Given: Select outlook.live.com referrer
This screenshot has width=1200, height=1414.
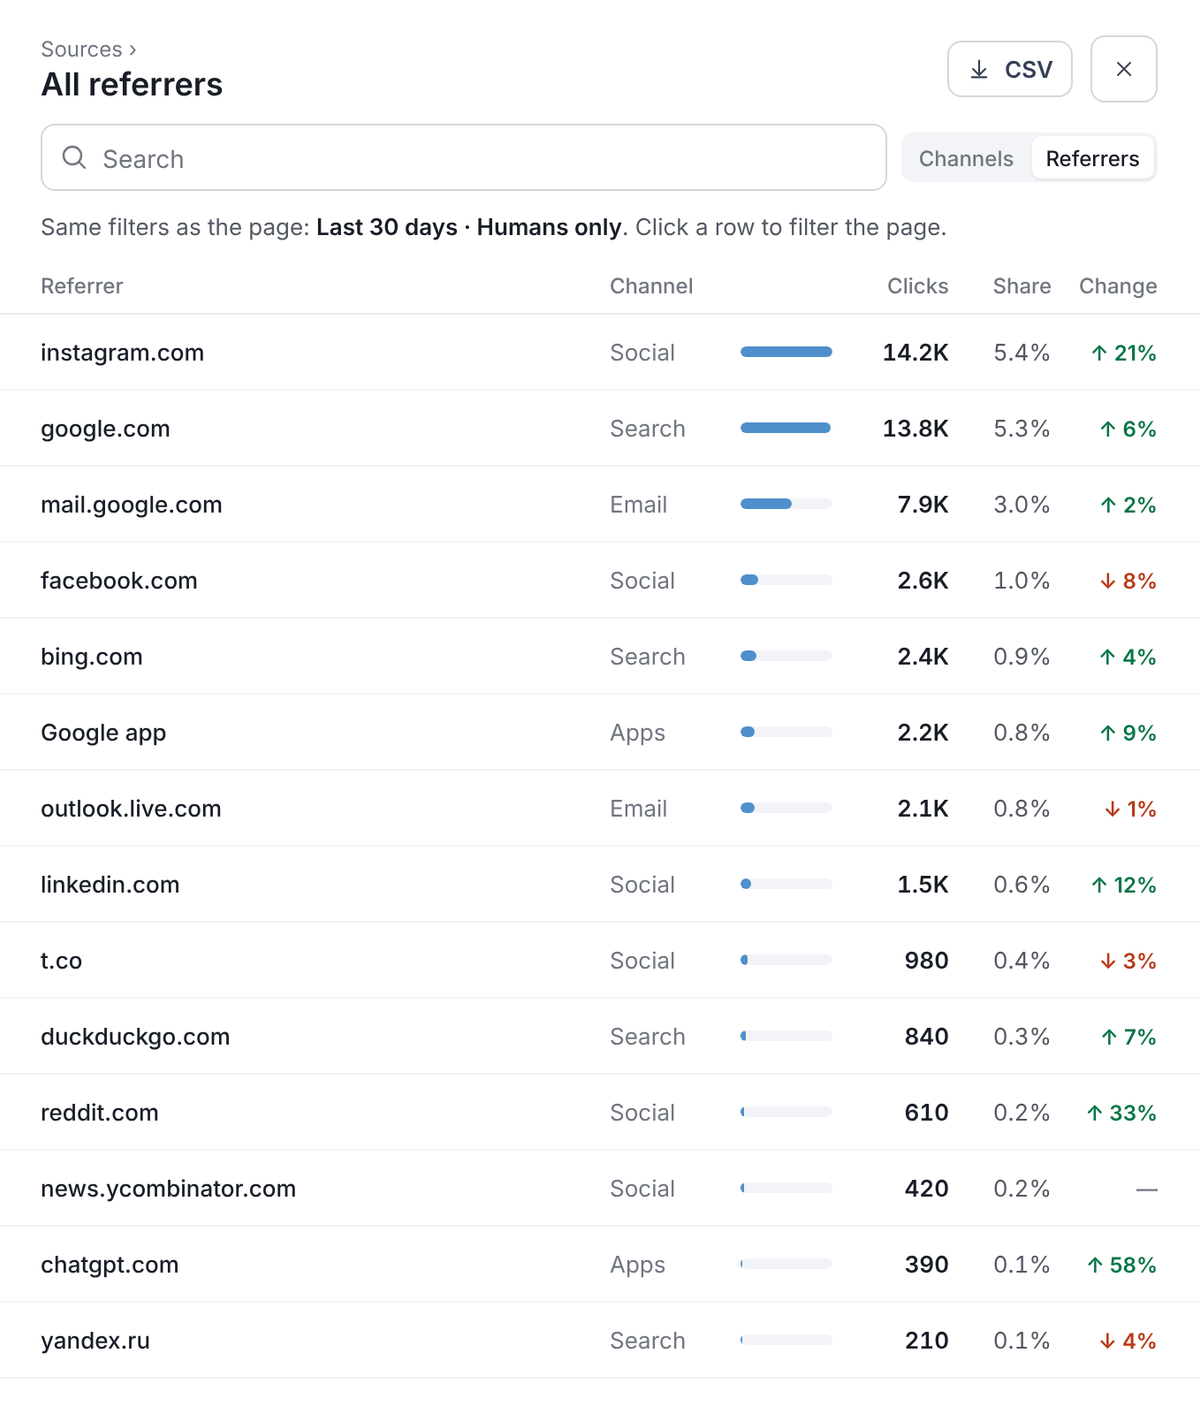Looking at the screenshot, I should click(x=600, y=809).
